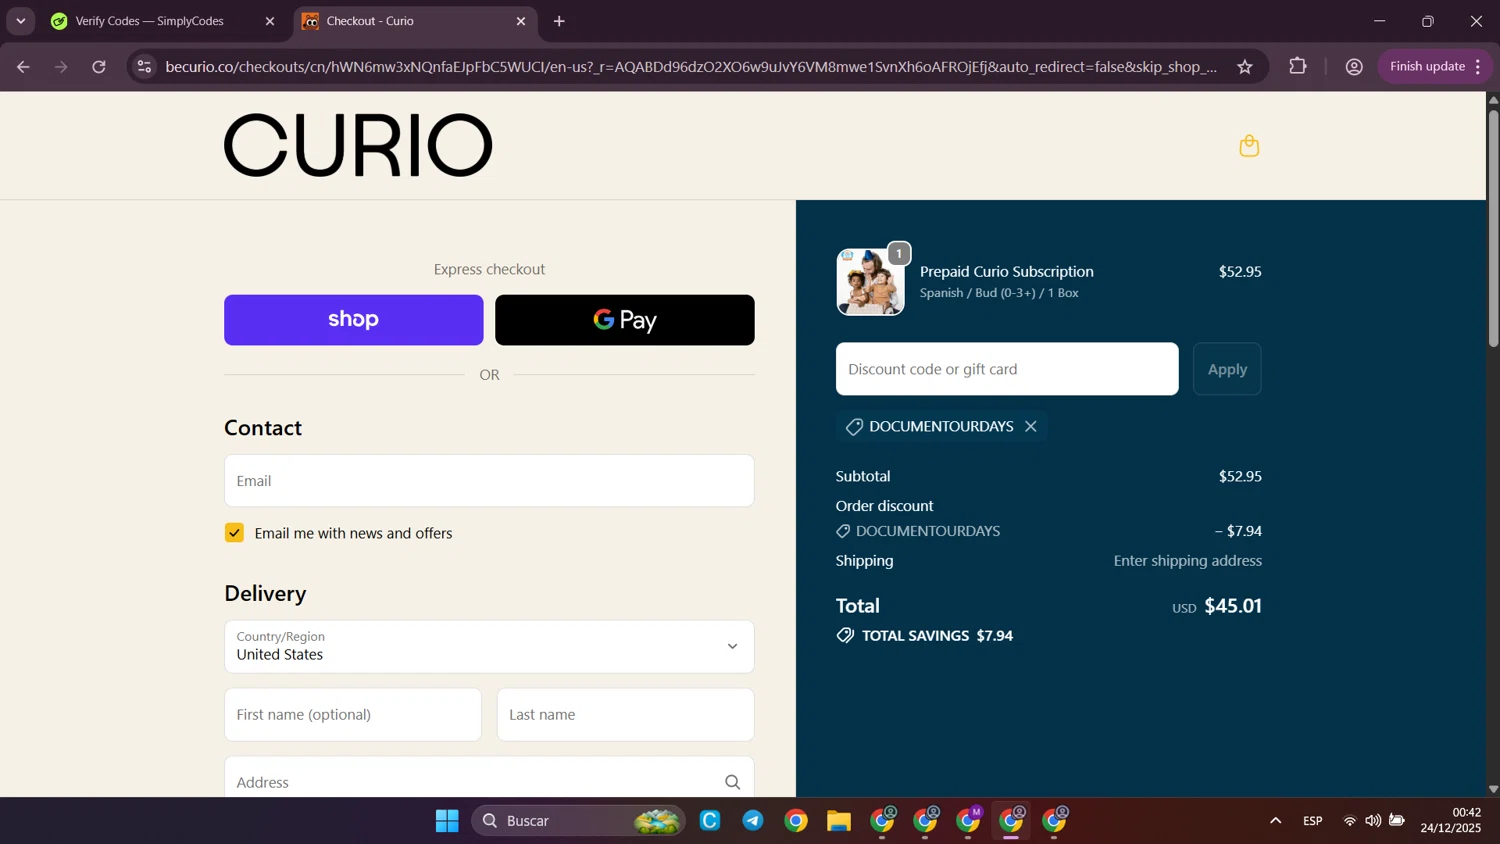The image size is (1500, 844).
Task: Open the volume speaker icon
Action: coord(1373,821)
